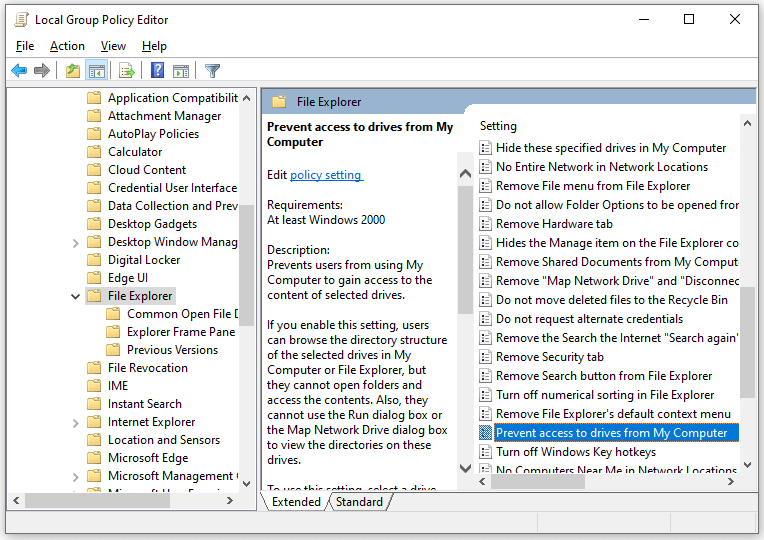Select Remove File Explorer's default context menu
764x540 pixels.
point(613,414)
